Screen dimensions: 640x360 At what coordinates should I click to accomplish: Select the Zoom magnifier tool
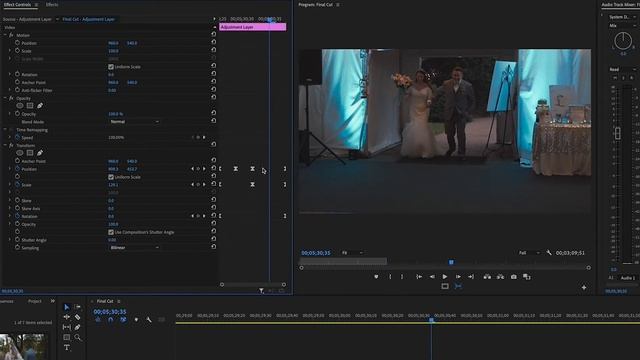(77, 338)
